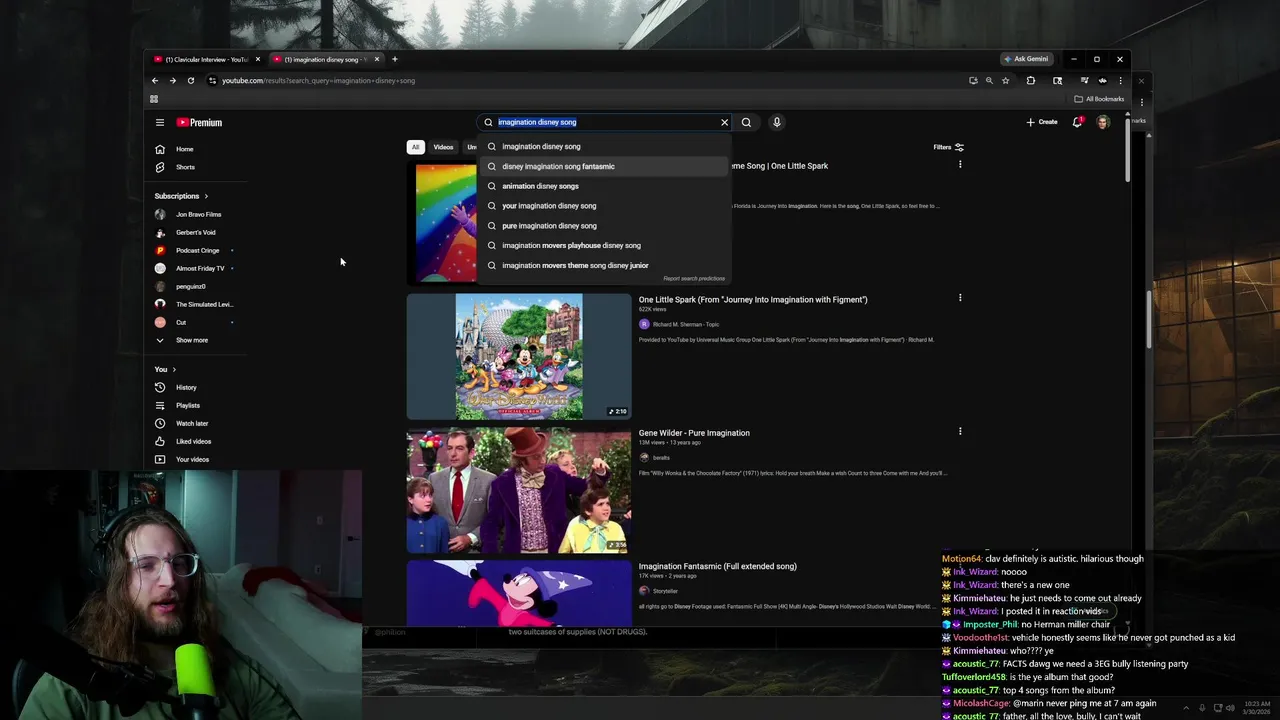
Task: Open watch History
Action: (186, 387)
